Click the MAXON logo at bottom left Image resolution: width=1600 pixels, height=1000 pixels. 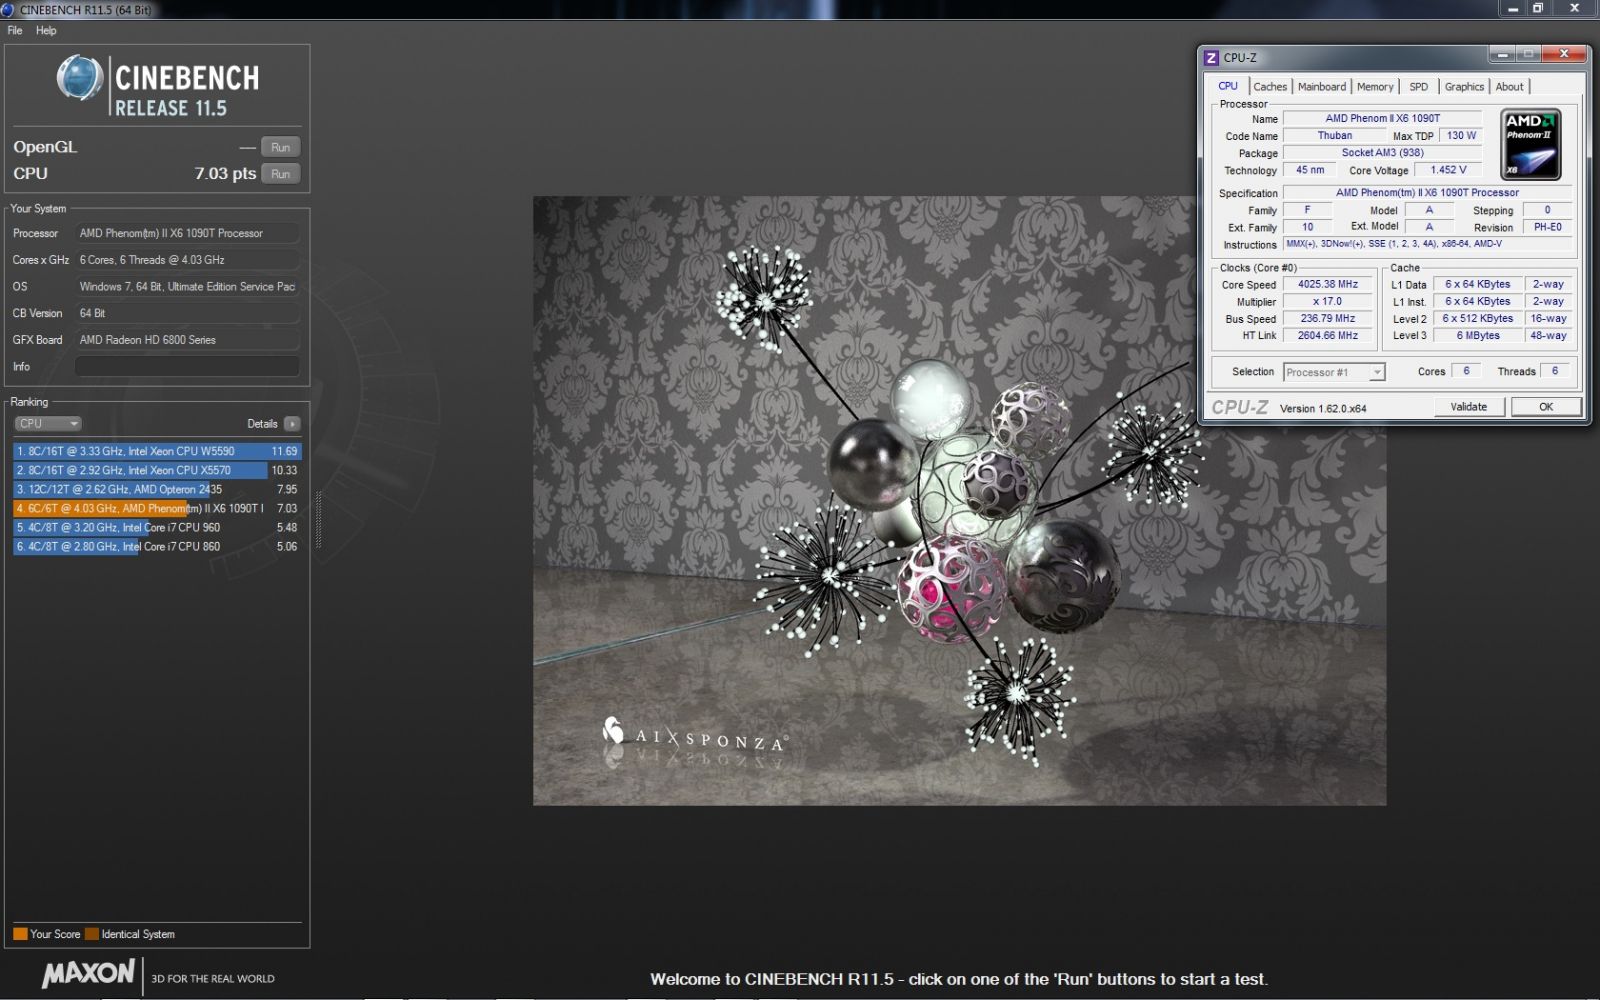(88, 973)
